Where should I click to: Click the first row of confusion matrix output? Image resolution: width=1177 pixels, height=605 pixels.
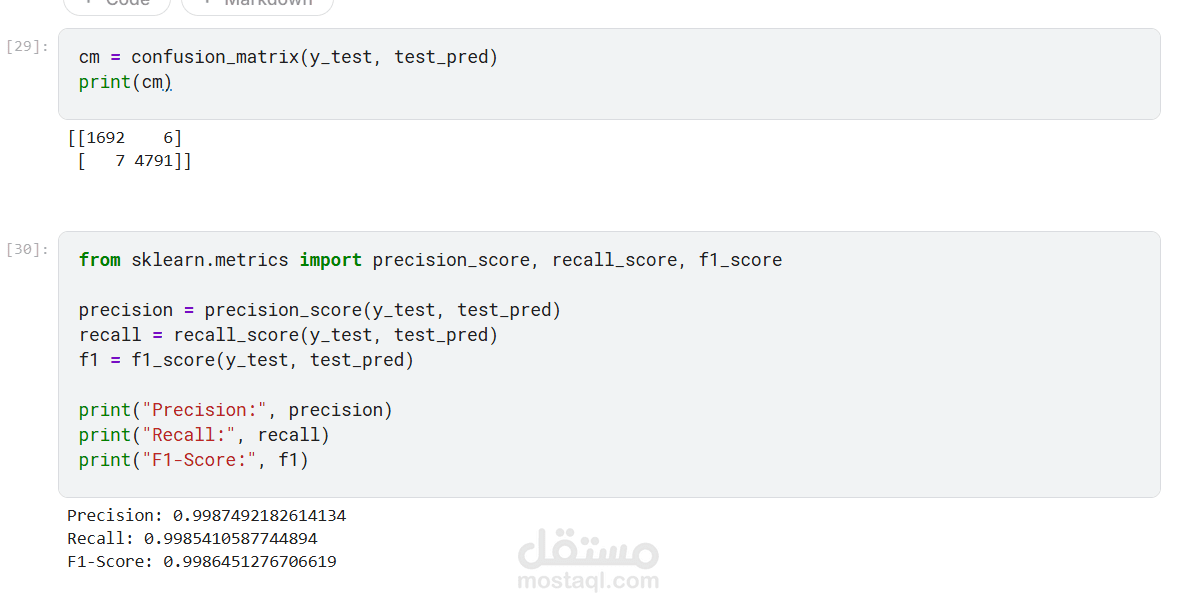[125, 138]
